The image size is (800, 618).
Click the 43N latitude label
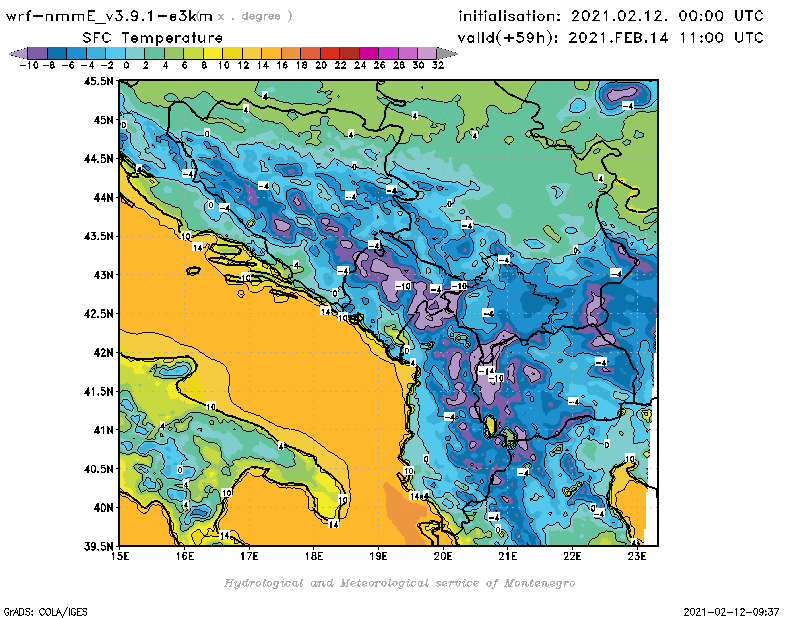(103, 275)
